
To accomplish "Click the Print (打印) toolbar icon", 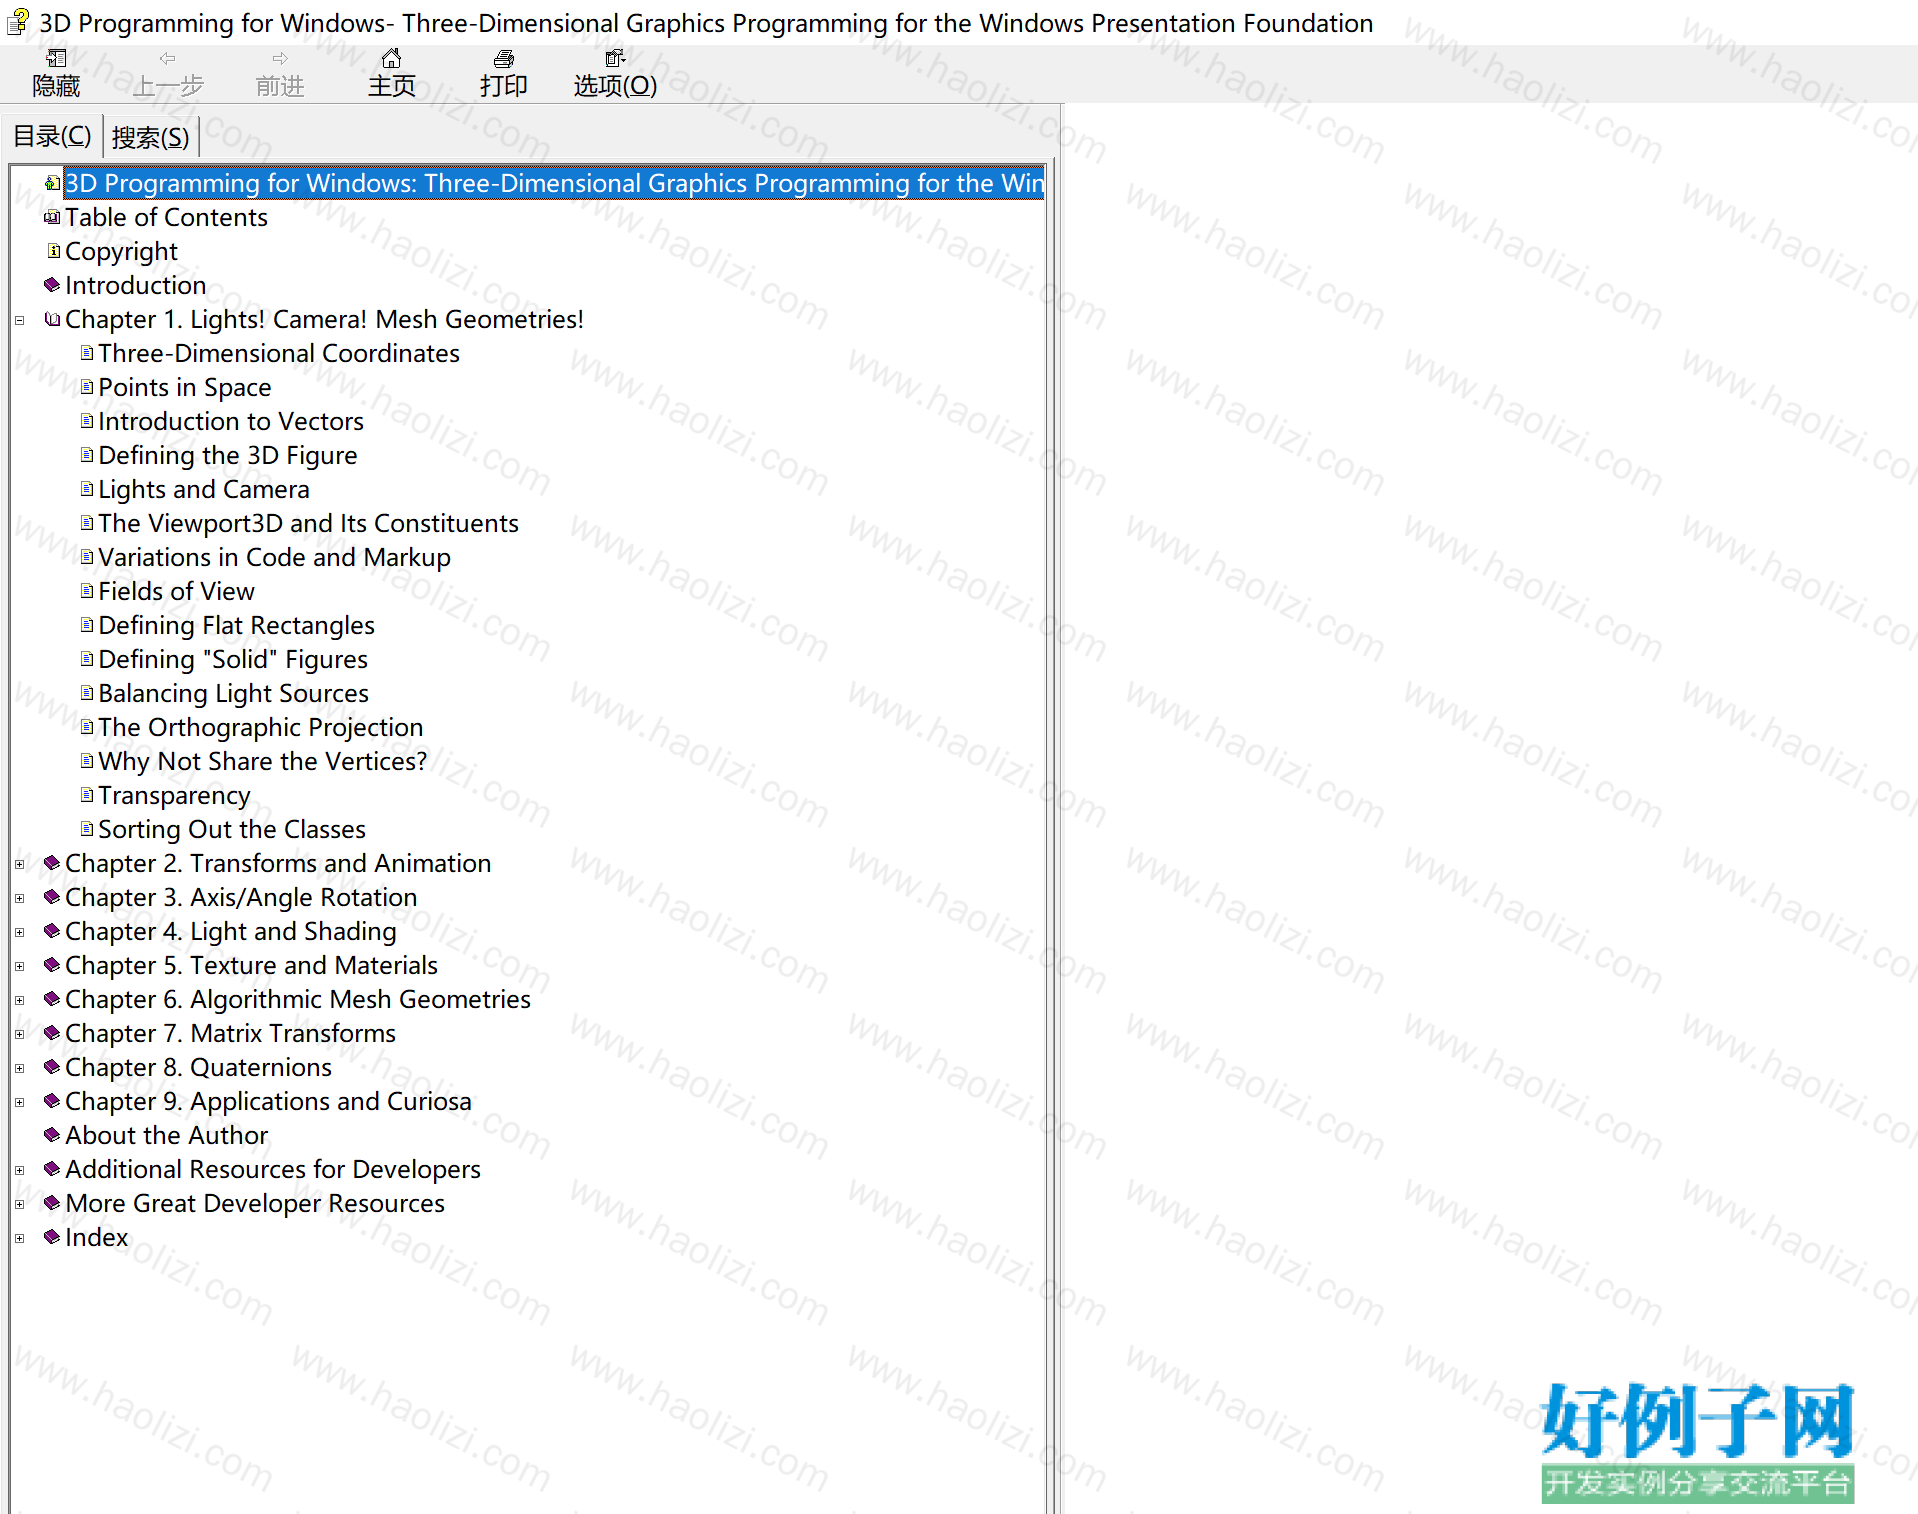I will [x=504, y=59].
